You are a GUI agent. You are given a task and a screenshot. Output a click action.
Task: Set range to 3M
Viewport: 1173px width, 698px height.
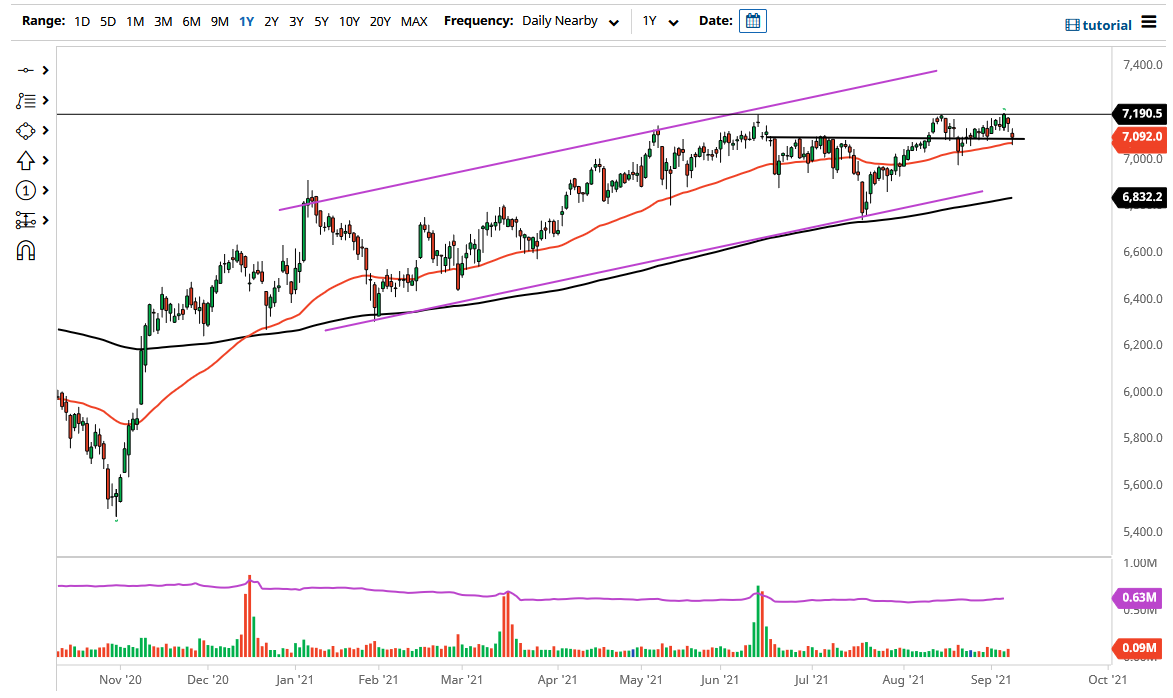tap(163, 22)
